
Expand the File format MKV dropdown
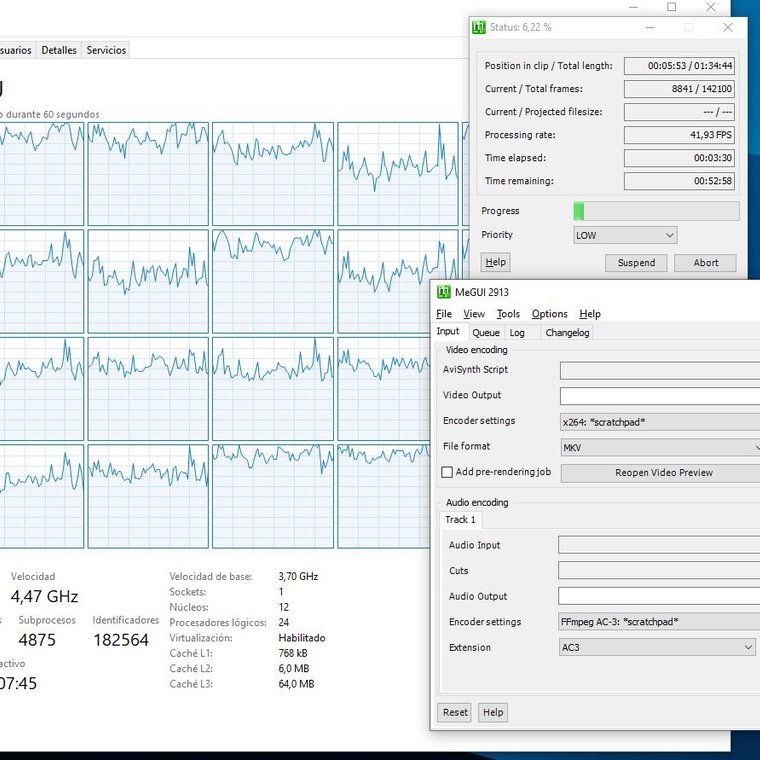click(x=660, y=447)
